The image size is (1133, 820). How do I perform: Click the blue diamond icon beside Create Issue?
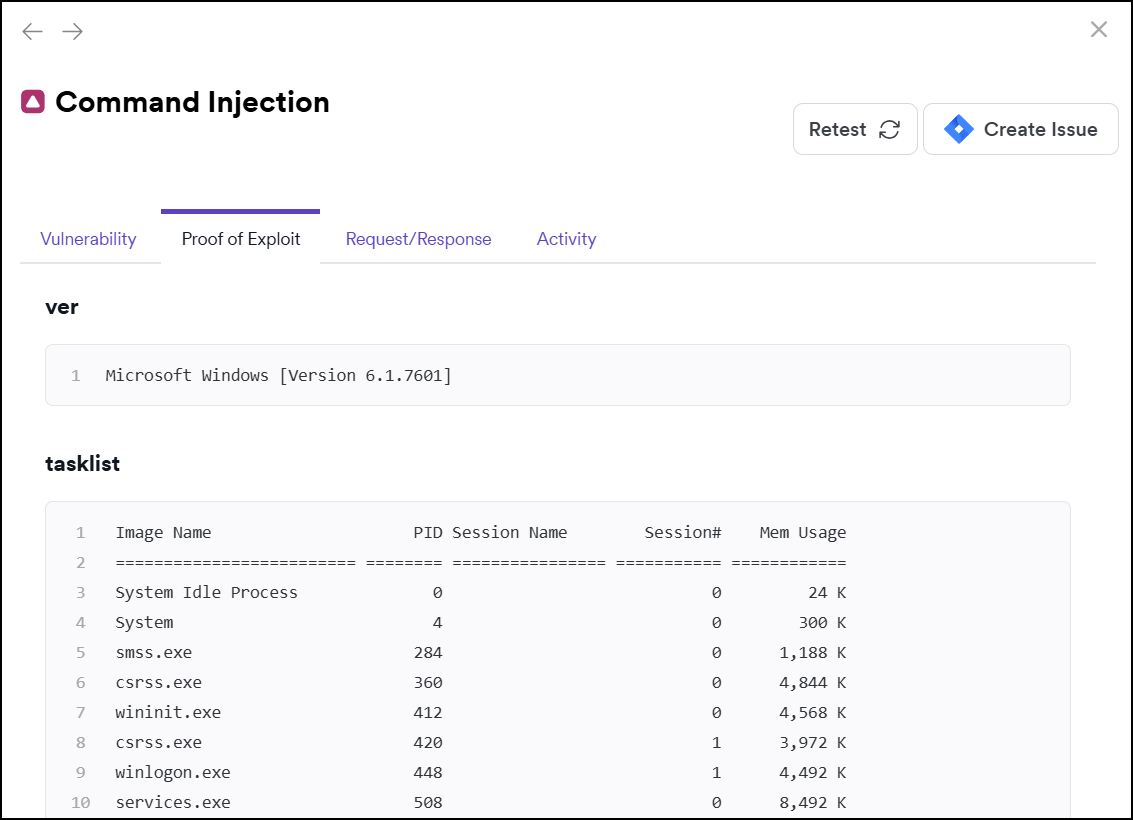[957, 129]
